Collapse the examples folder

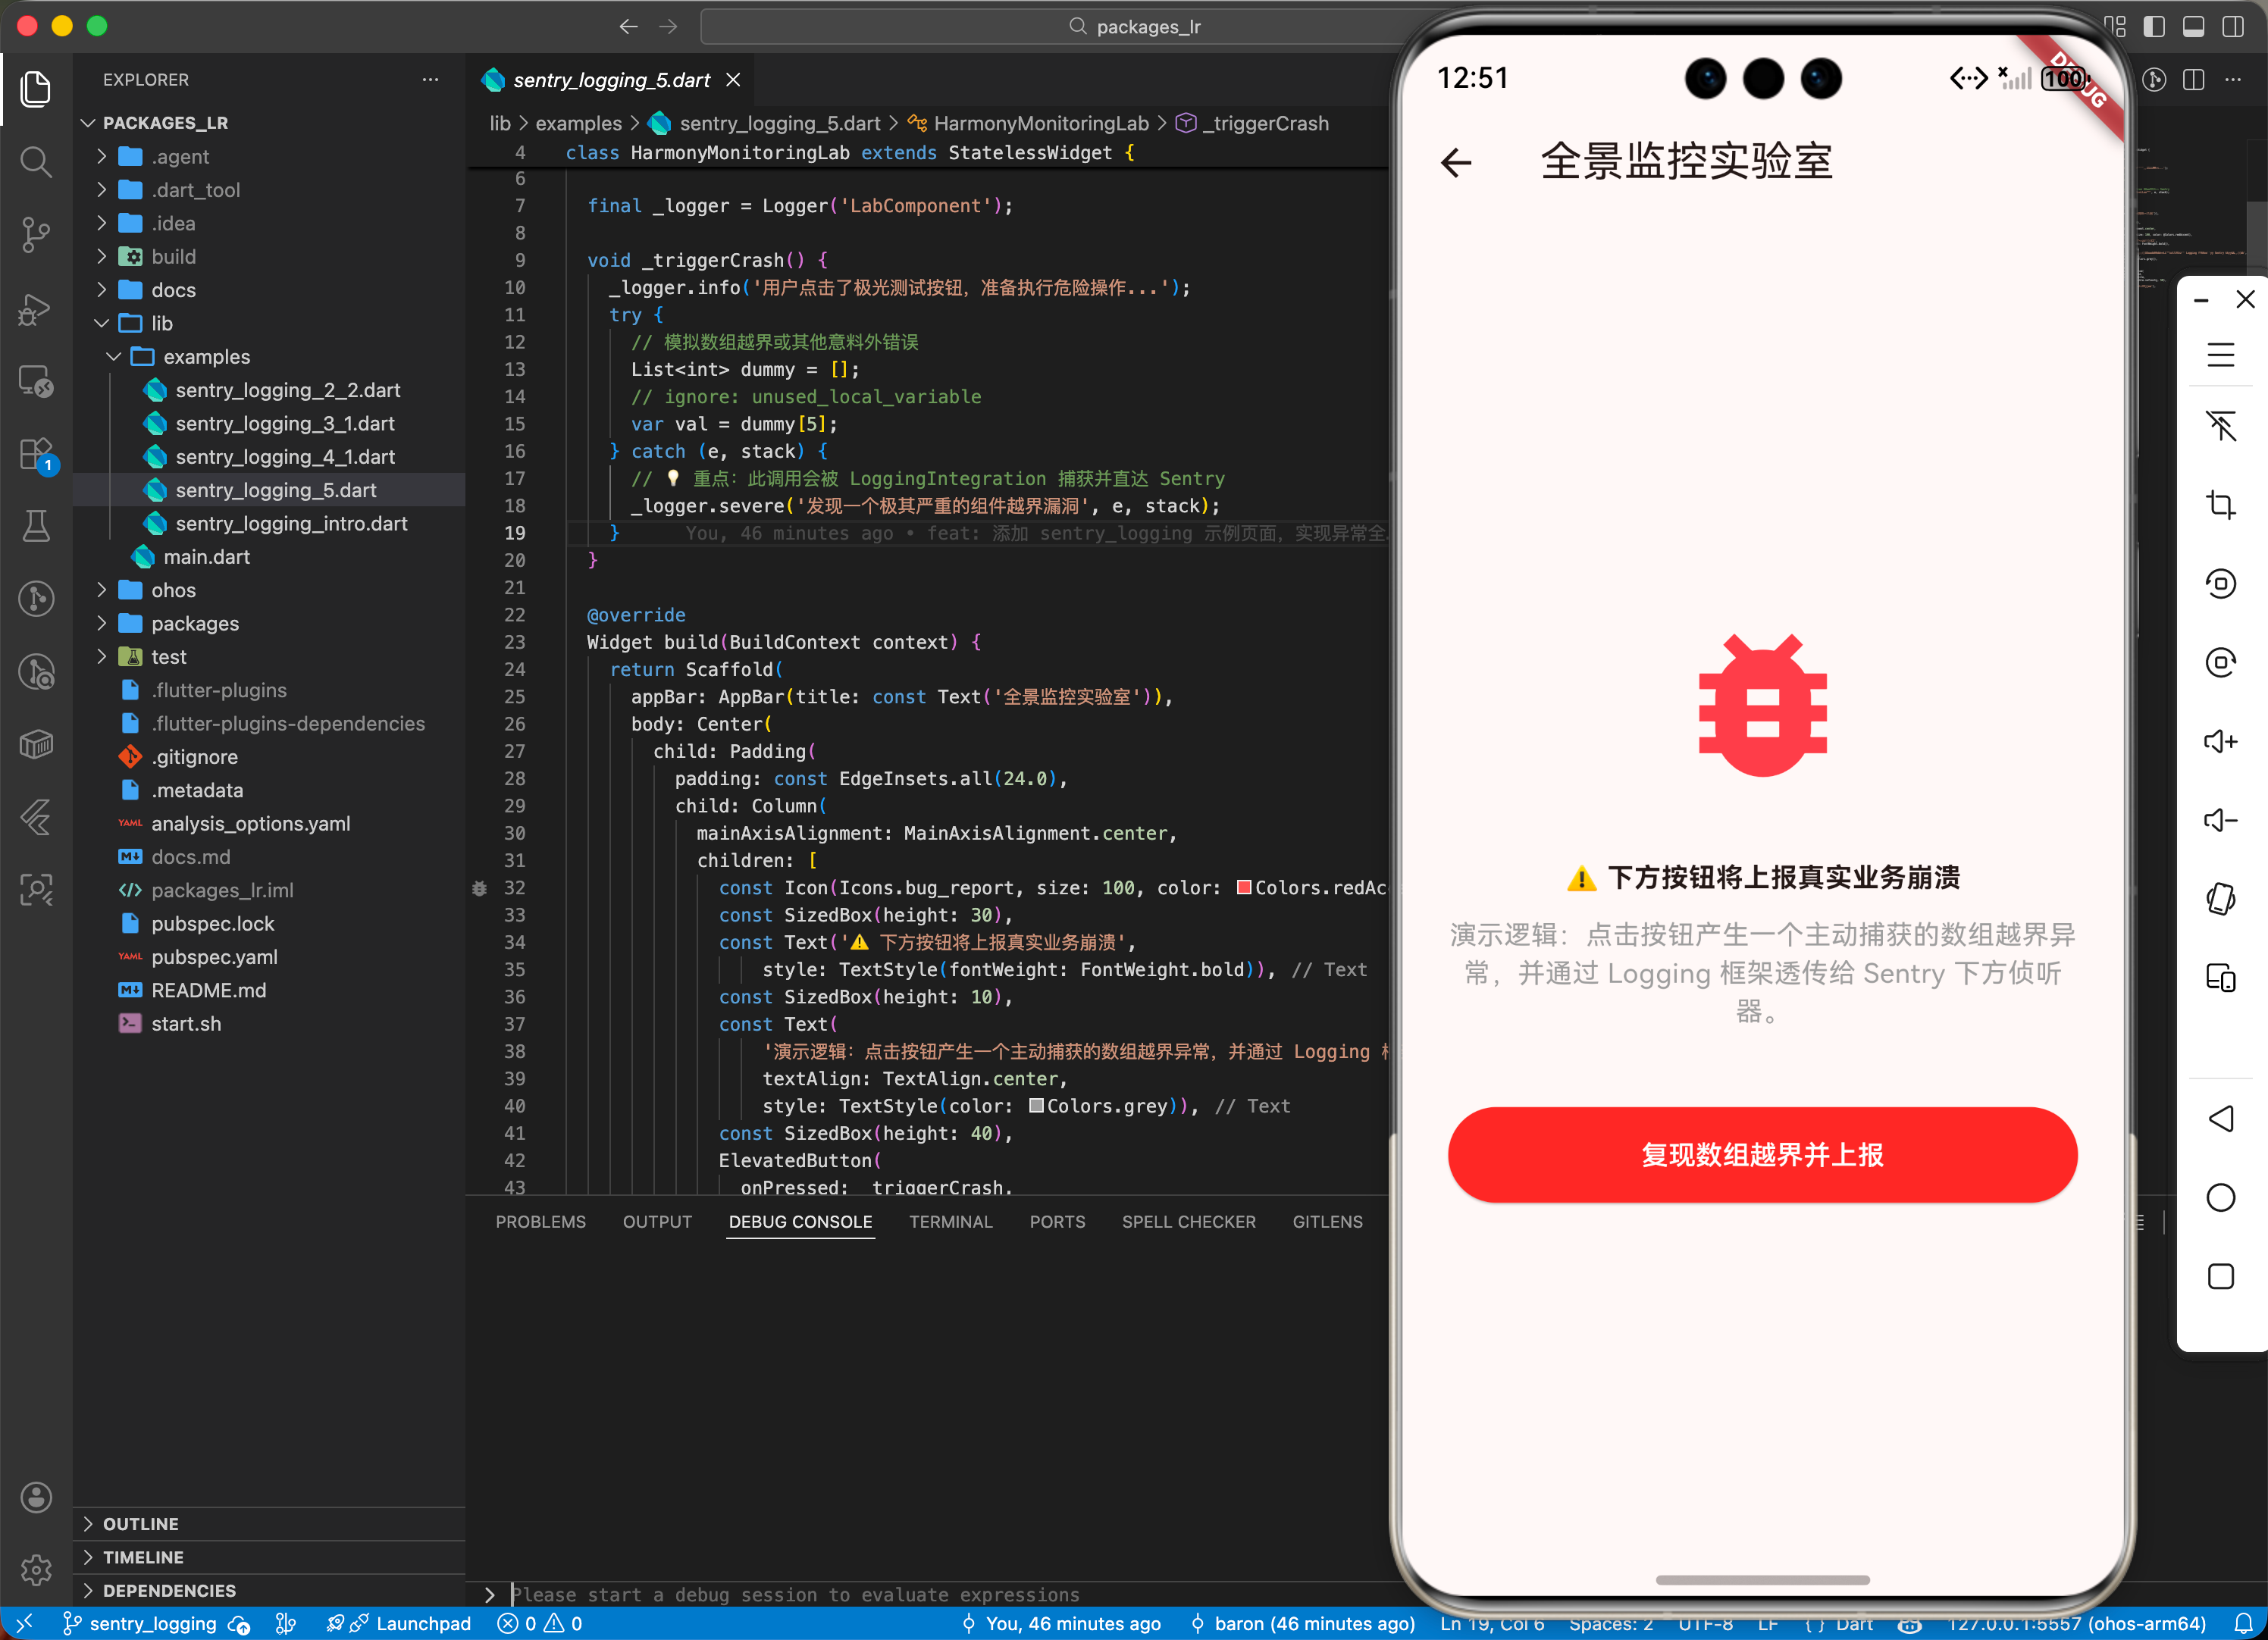206,357
